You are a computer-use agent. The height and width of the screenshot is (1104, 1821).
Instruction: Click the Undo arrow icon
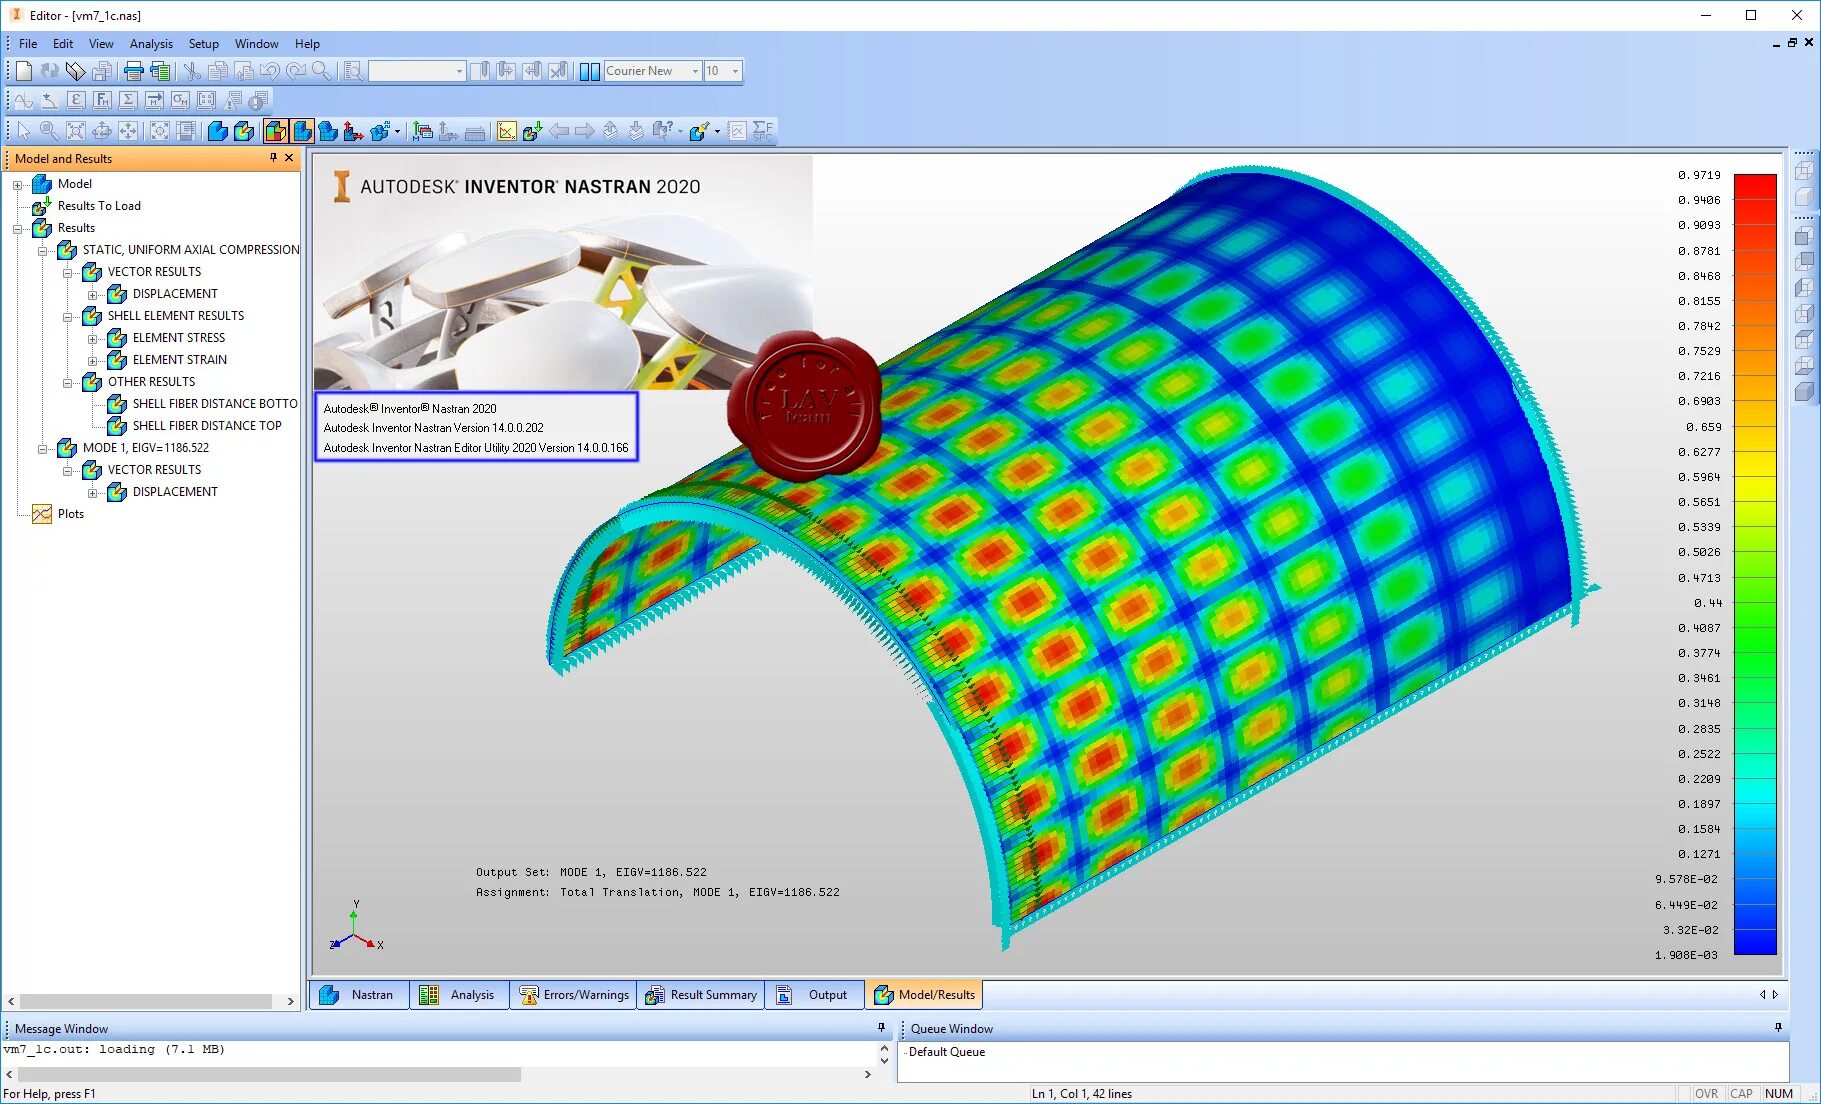click(x=269, y=71)
